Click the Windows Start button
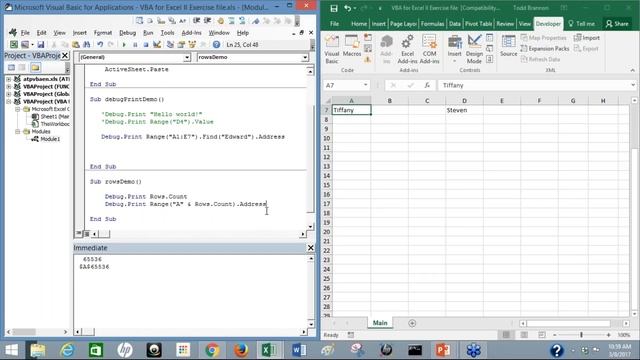 pos(11,350)
